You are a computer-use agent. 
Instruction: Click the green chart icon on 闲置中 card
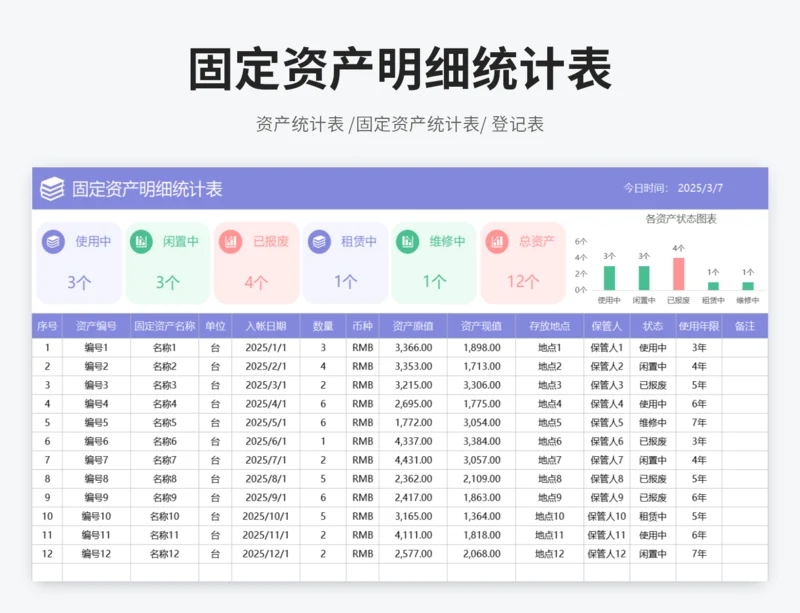pyautogui.click(x=141, y=241)
